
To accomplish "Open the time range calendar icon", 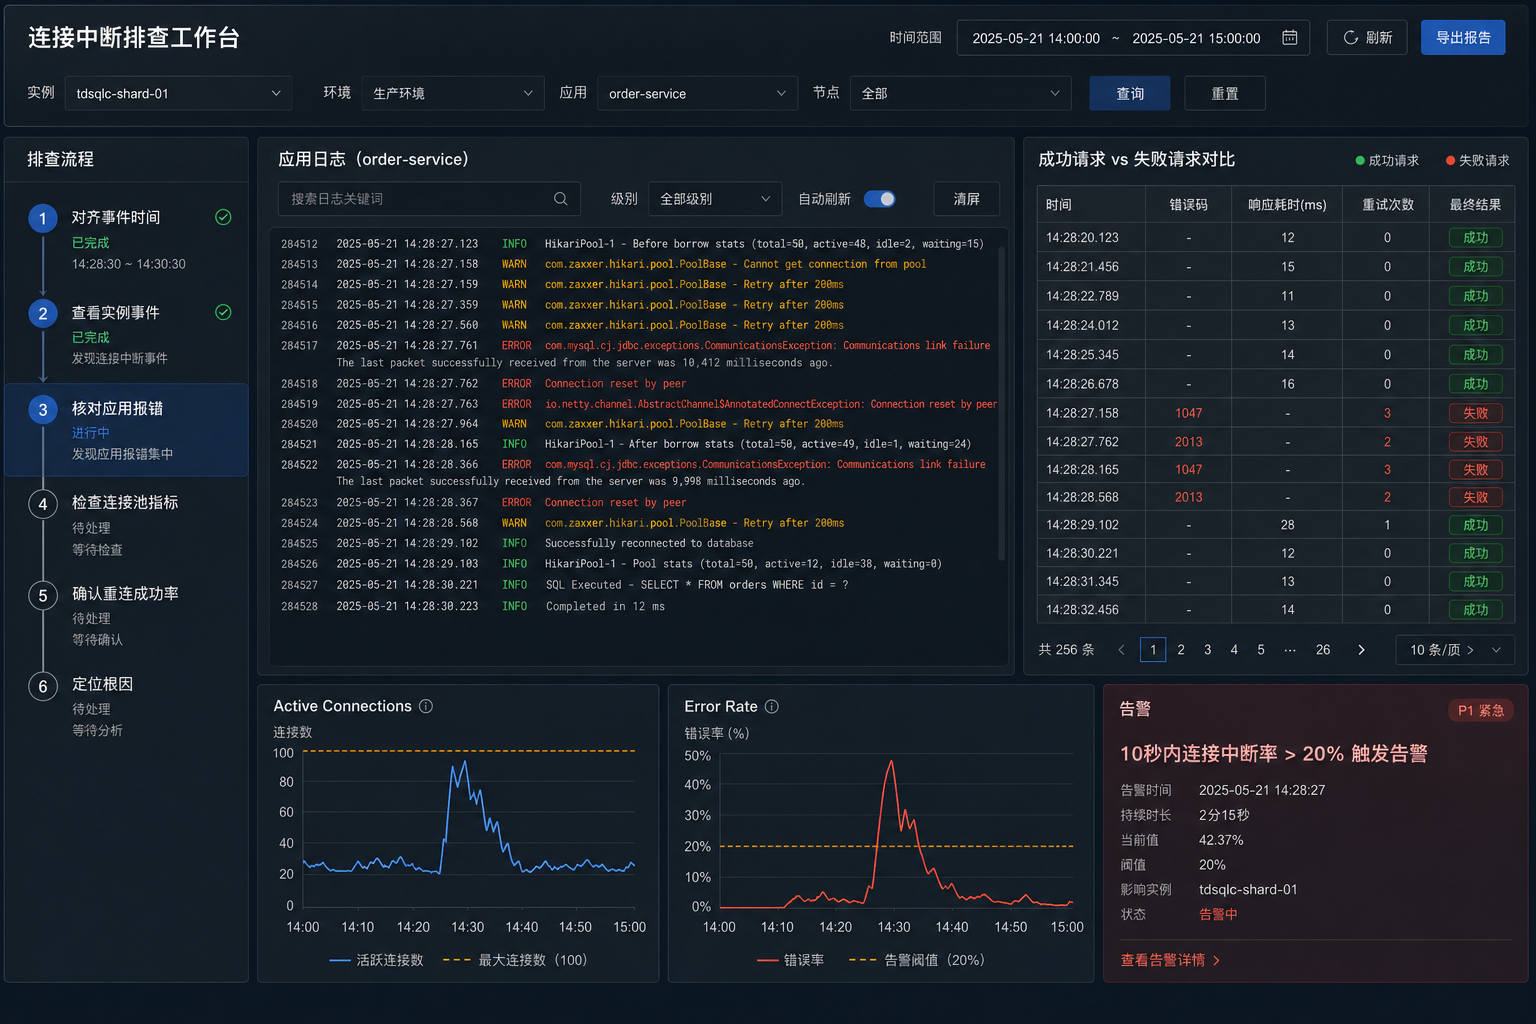I will pyautogui.click(x=1290, y=38).
